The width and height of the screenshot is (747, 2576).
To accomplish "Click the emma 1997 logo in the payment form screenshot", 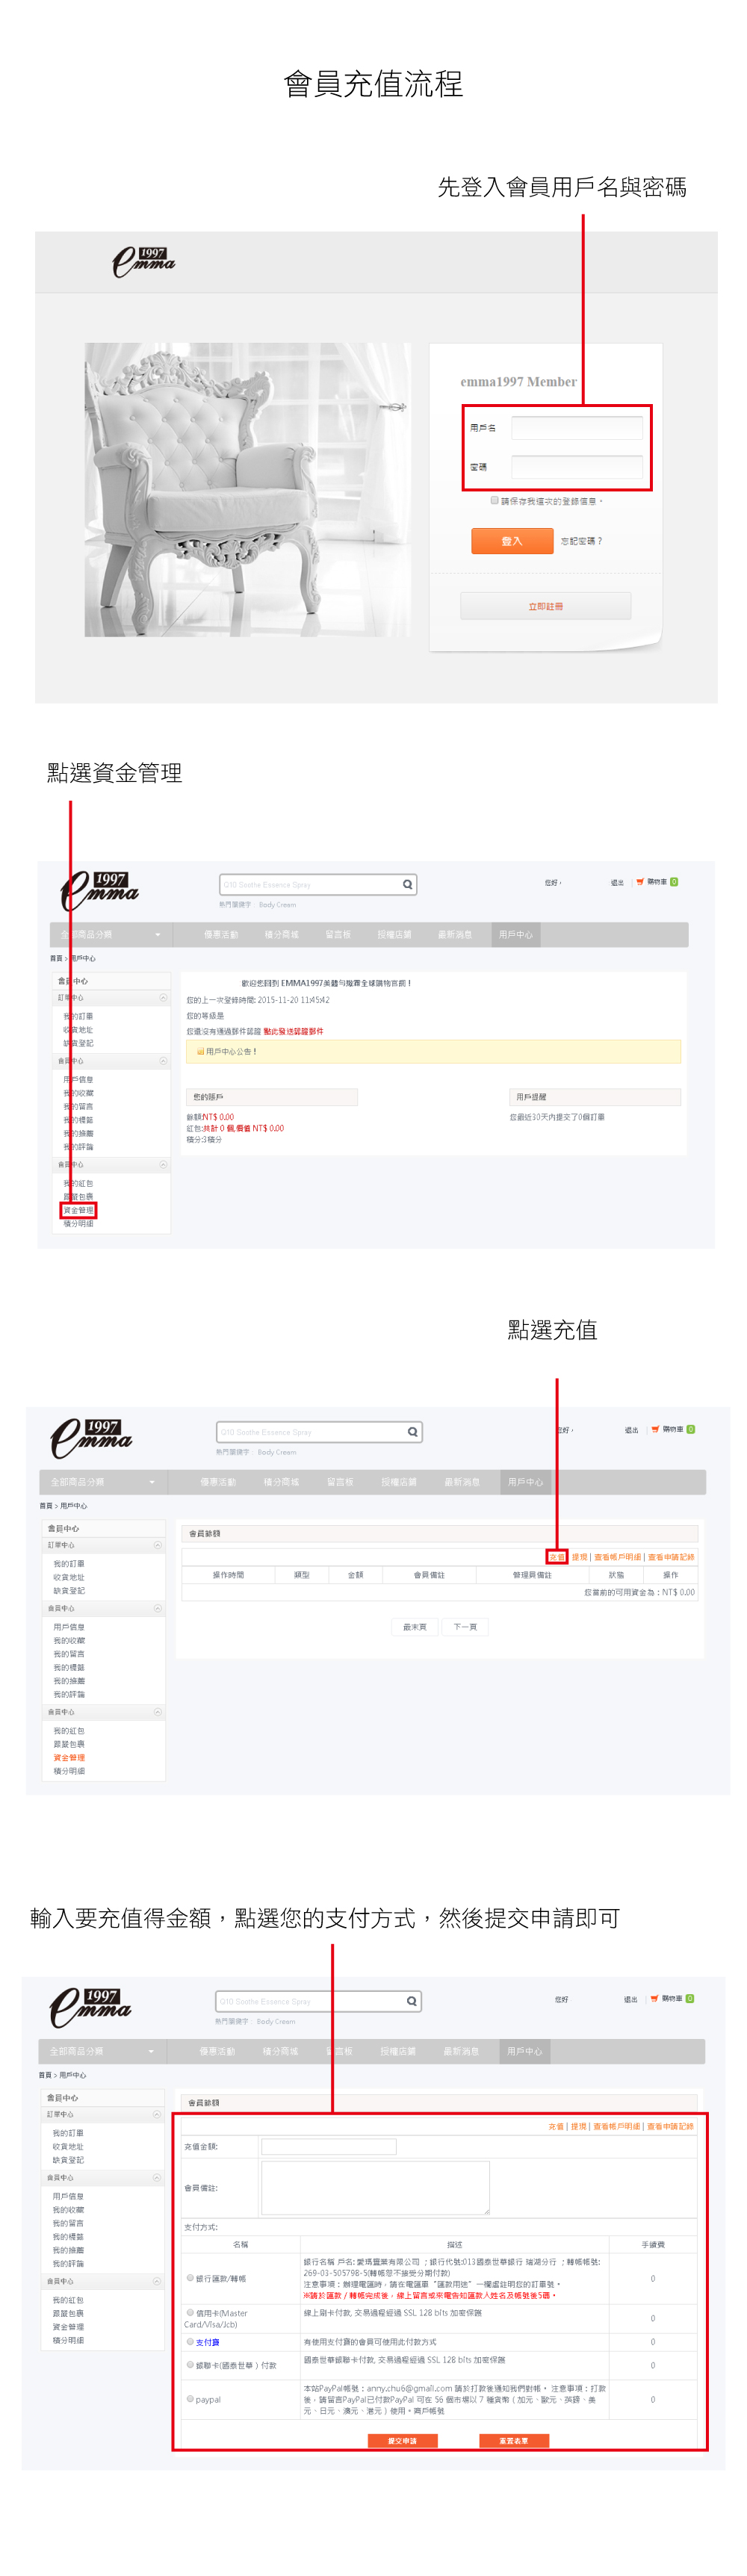I will coord(90,2007).
